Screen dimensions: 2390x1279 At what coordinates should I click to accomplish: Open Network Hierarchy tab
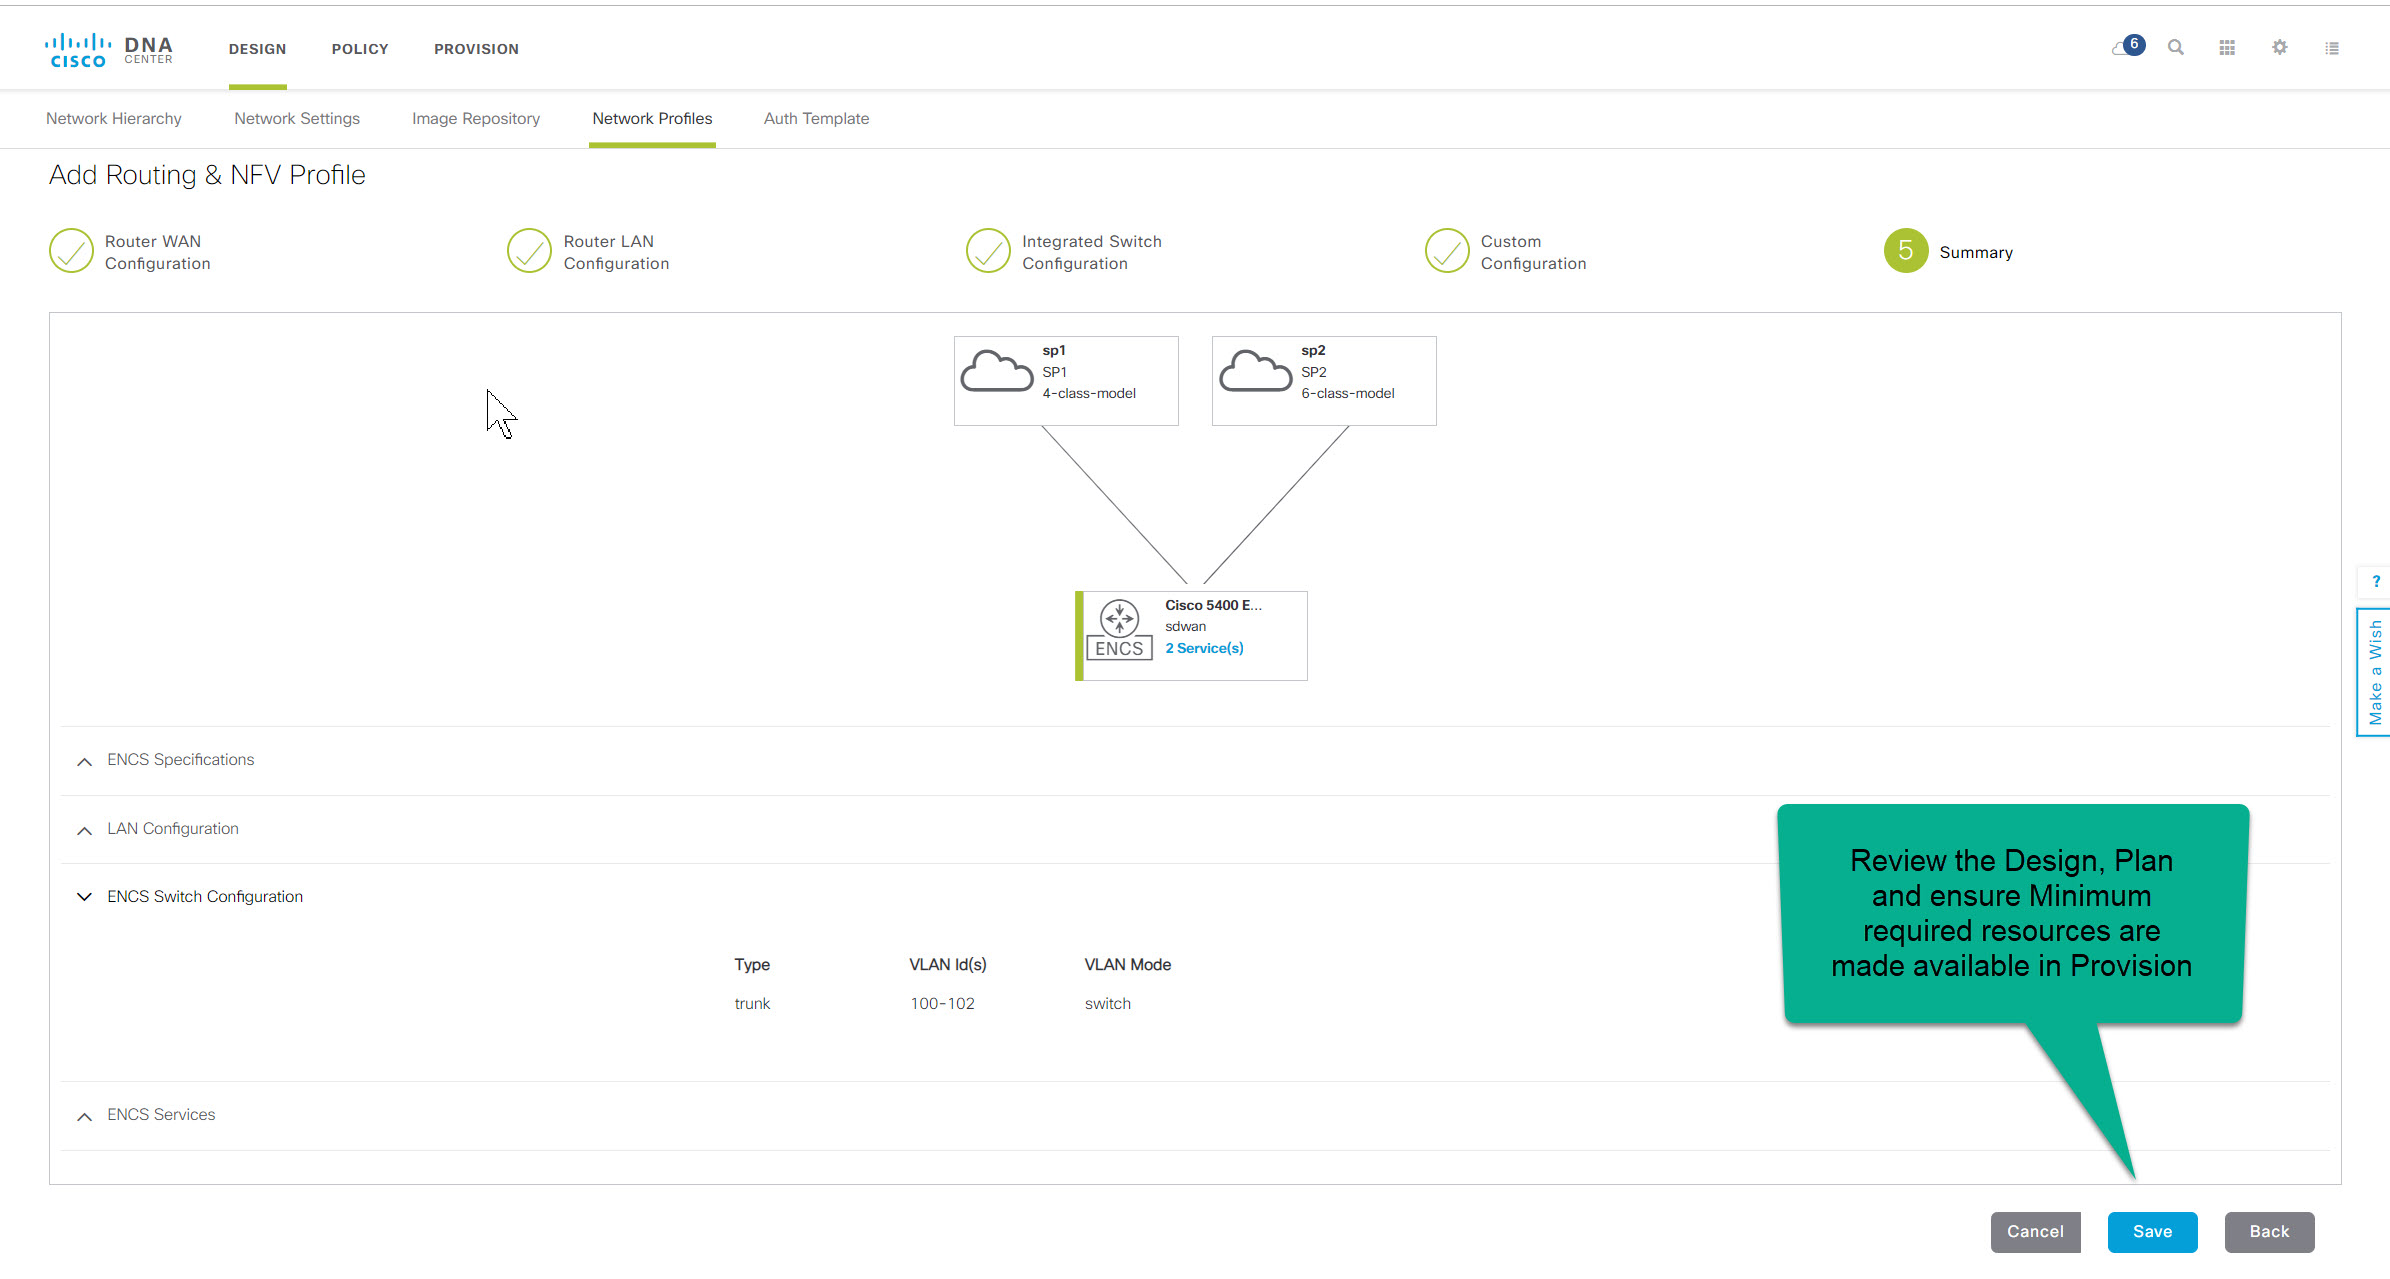tap(114, 118)
